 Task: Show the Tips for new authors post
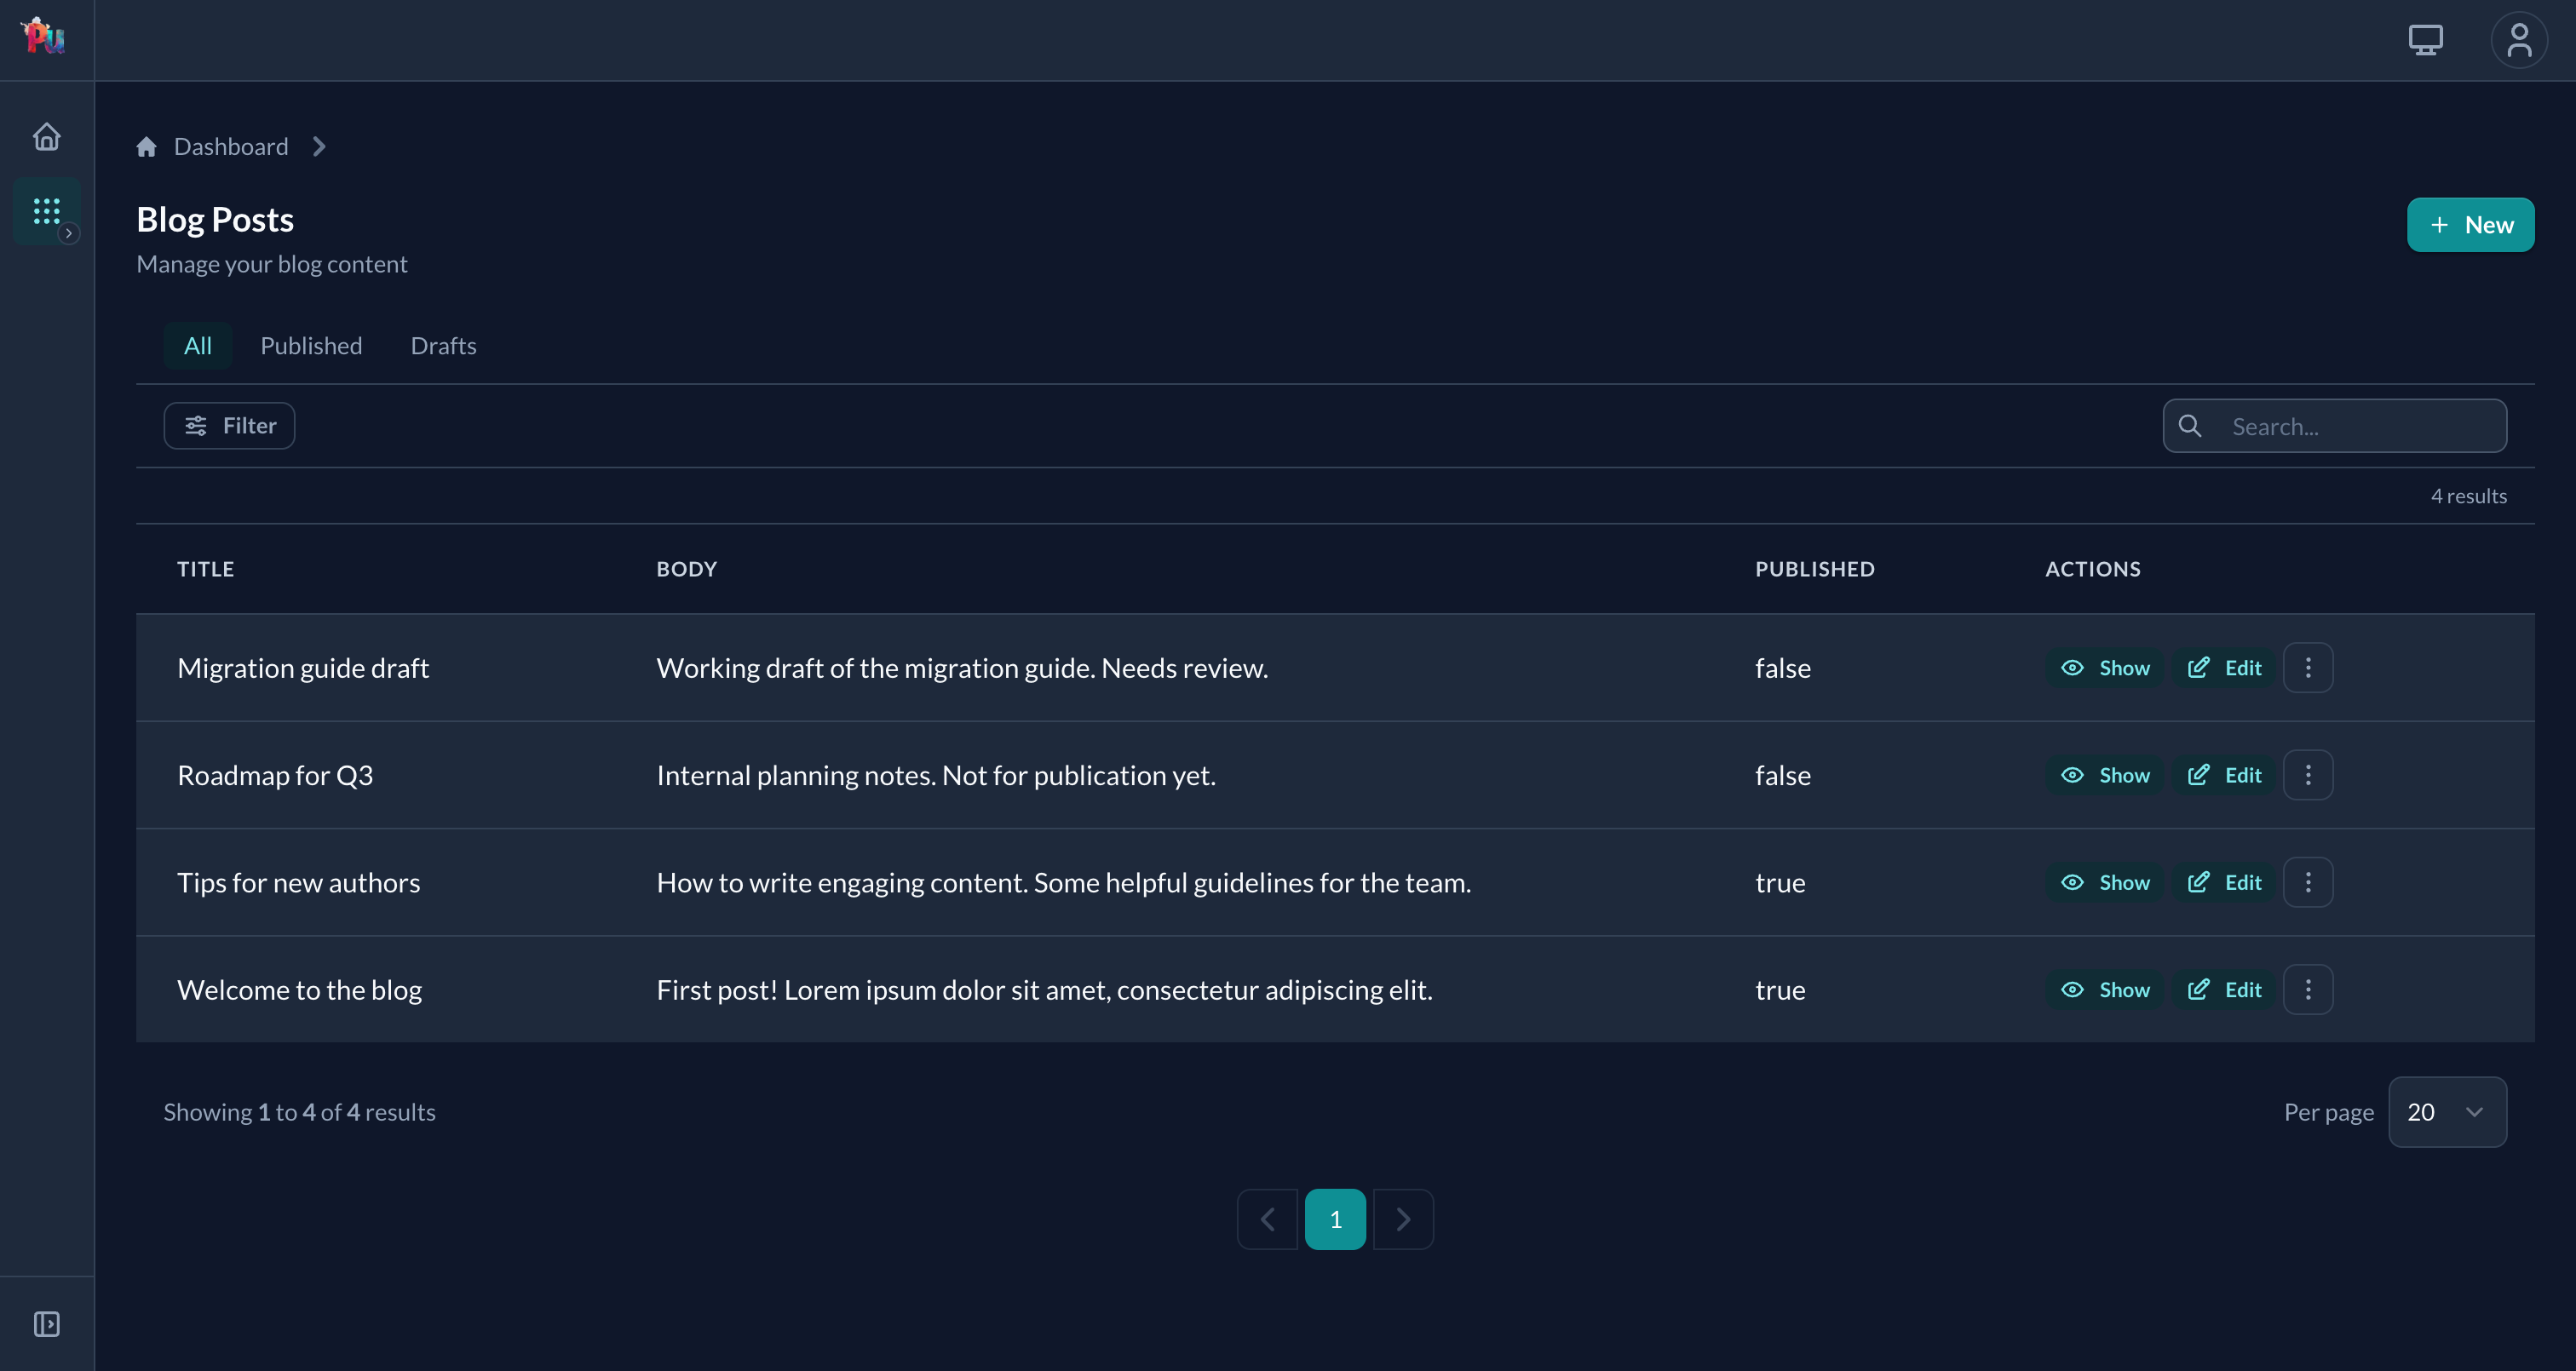(2105, 882)
